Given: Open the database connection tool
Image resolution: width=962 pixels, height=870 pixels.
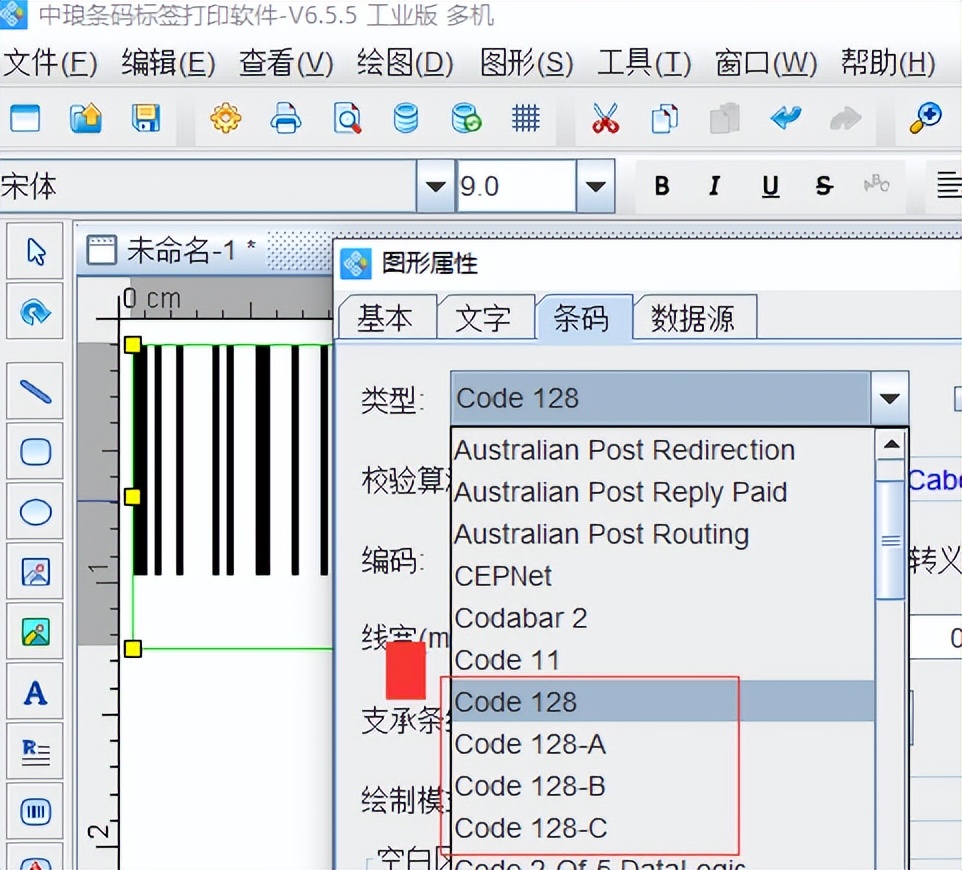Looking at the screenshot, I should [x=407, y=117].
